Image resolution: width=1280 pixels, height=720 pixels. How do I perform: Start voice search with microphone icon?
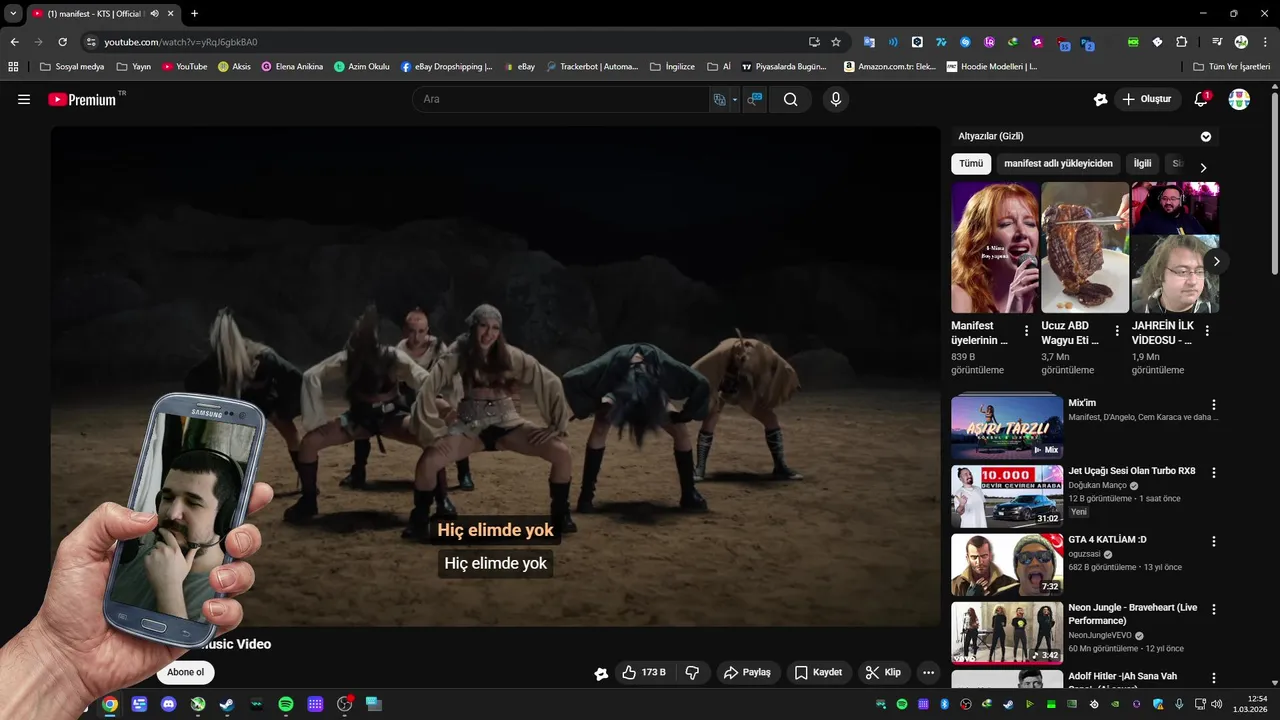pyautogui.click(x=835, y=99)
